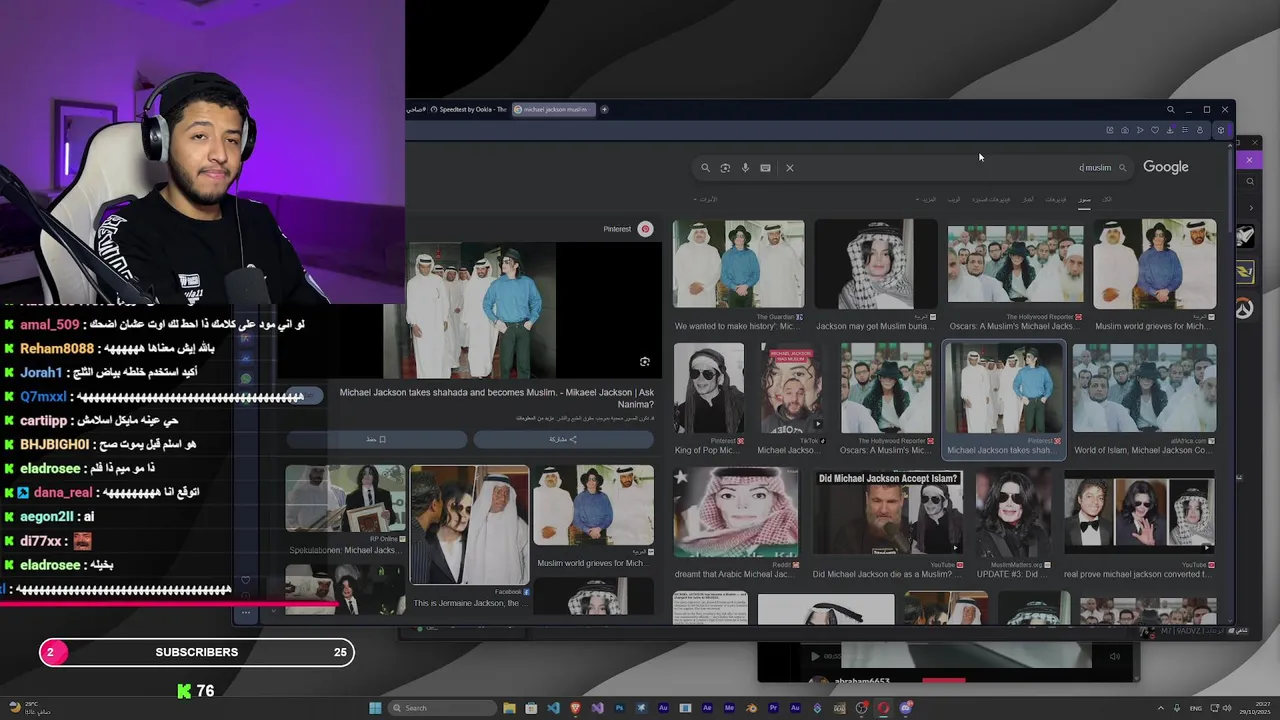Switch to the News search tab

pos(1028,199)
